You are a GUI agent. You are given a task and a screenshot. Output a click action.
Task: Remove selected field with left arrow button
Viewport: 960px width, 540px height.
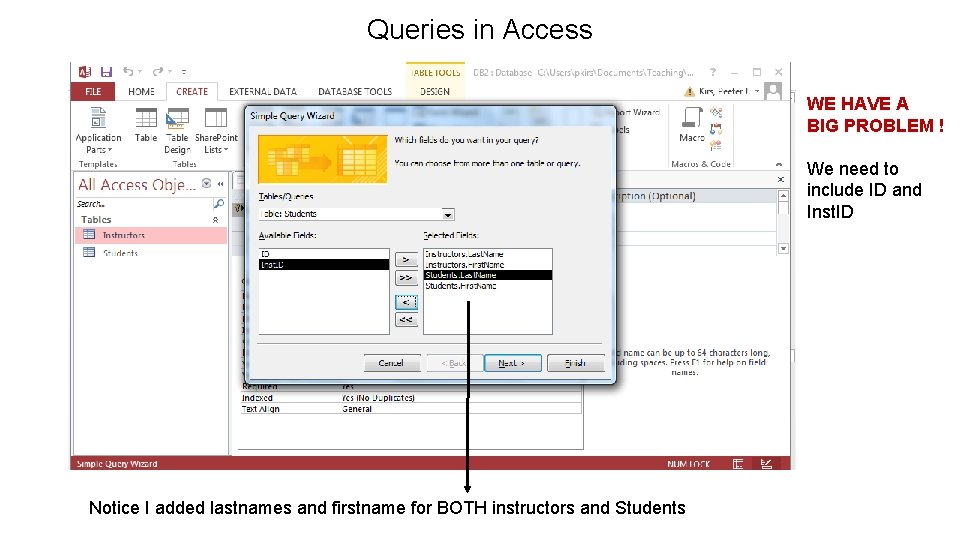point(406,302)
